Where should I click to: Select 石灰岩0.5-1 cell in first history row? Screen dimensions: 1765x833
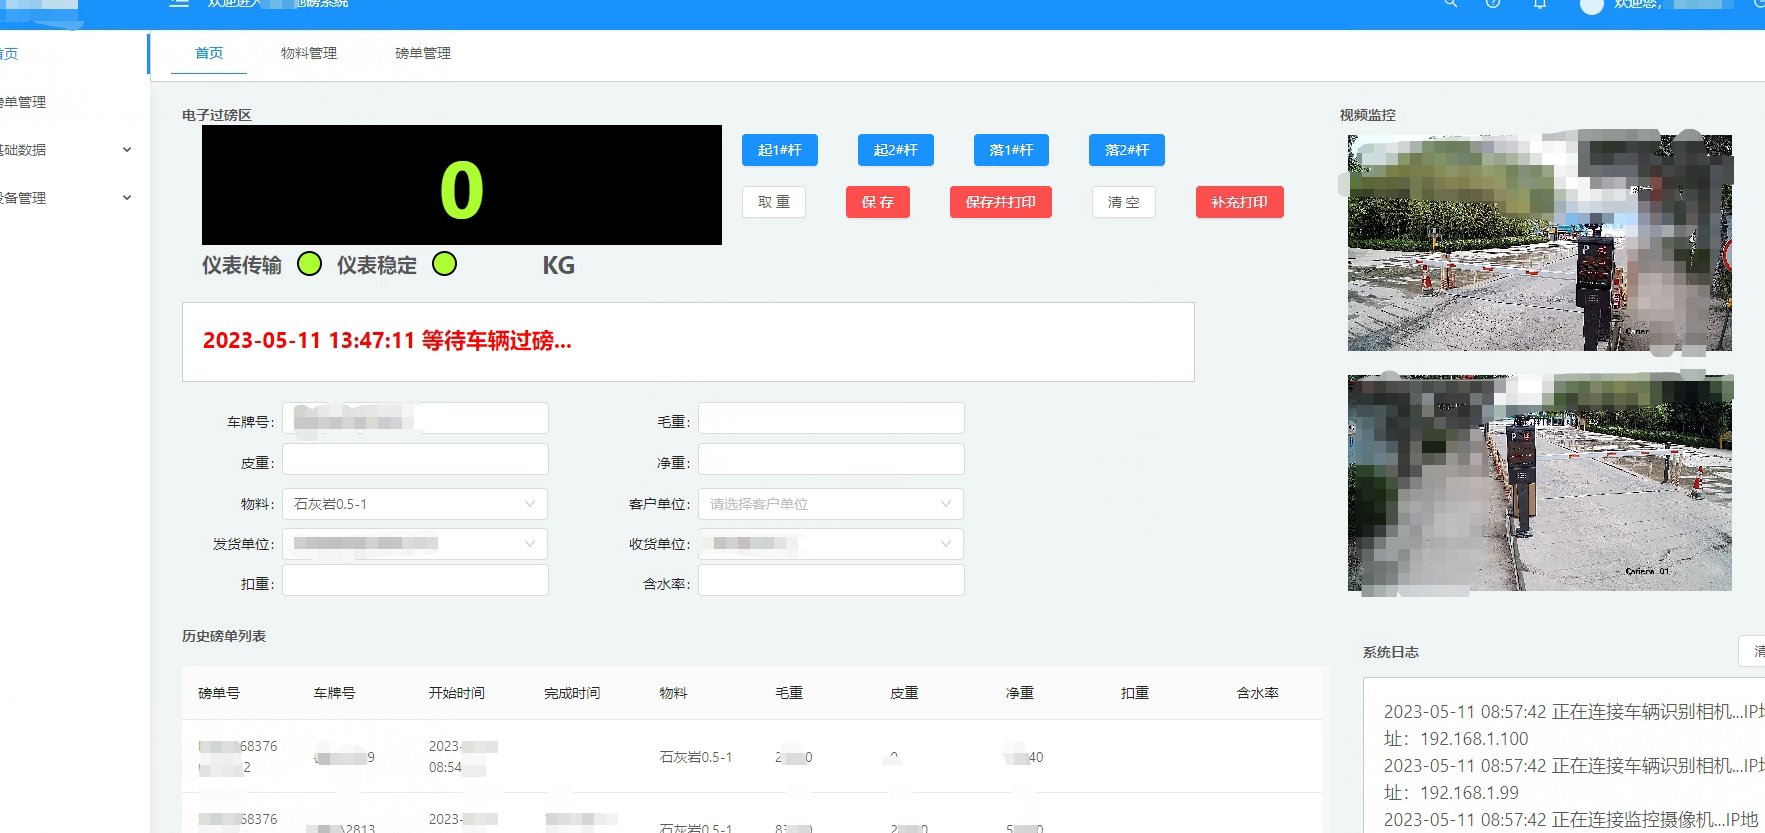(696, 757)
